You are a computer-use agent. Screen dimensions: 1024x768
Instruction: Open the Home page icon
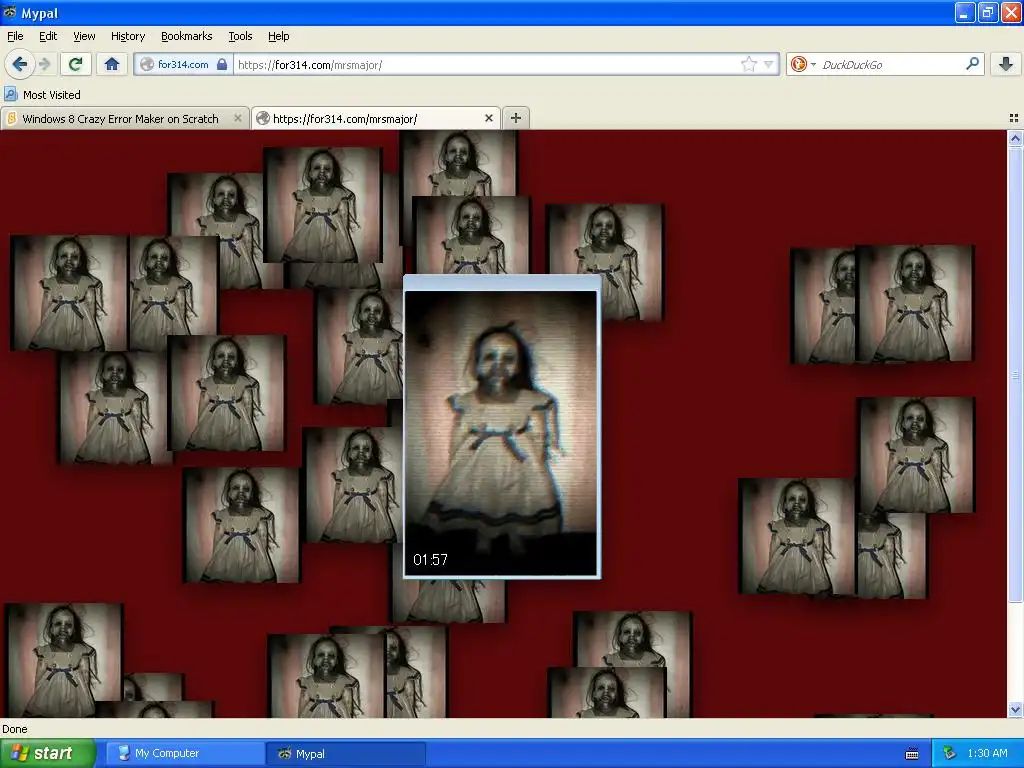coord(112,64)
